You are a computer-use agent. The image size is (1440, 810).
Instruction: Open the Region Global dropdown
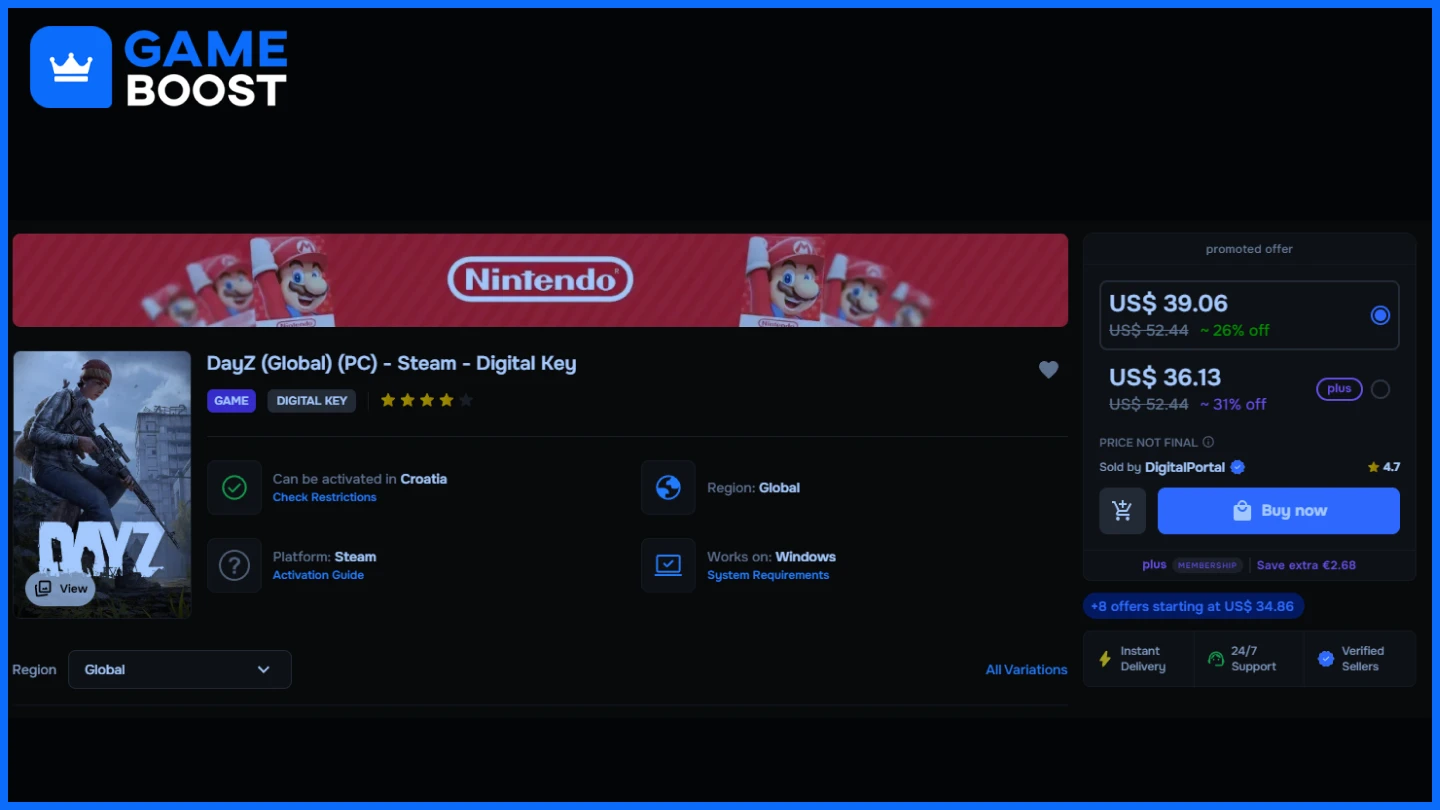(180, 670)
